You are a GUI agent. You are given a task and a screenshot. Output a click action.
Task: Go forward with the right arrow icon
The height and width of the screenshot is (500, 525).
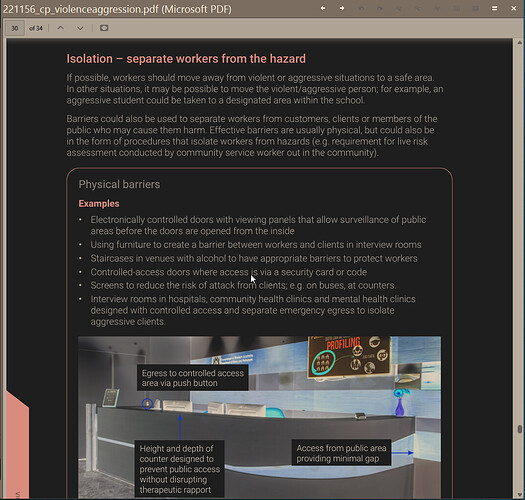click(x=342, y=8)
